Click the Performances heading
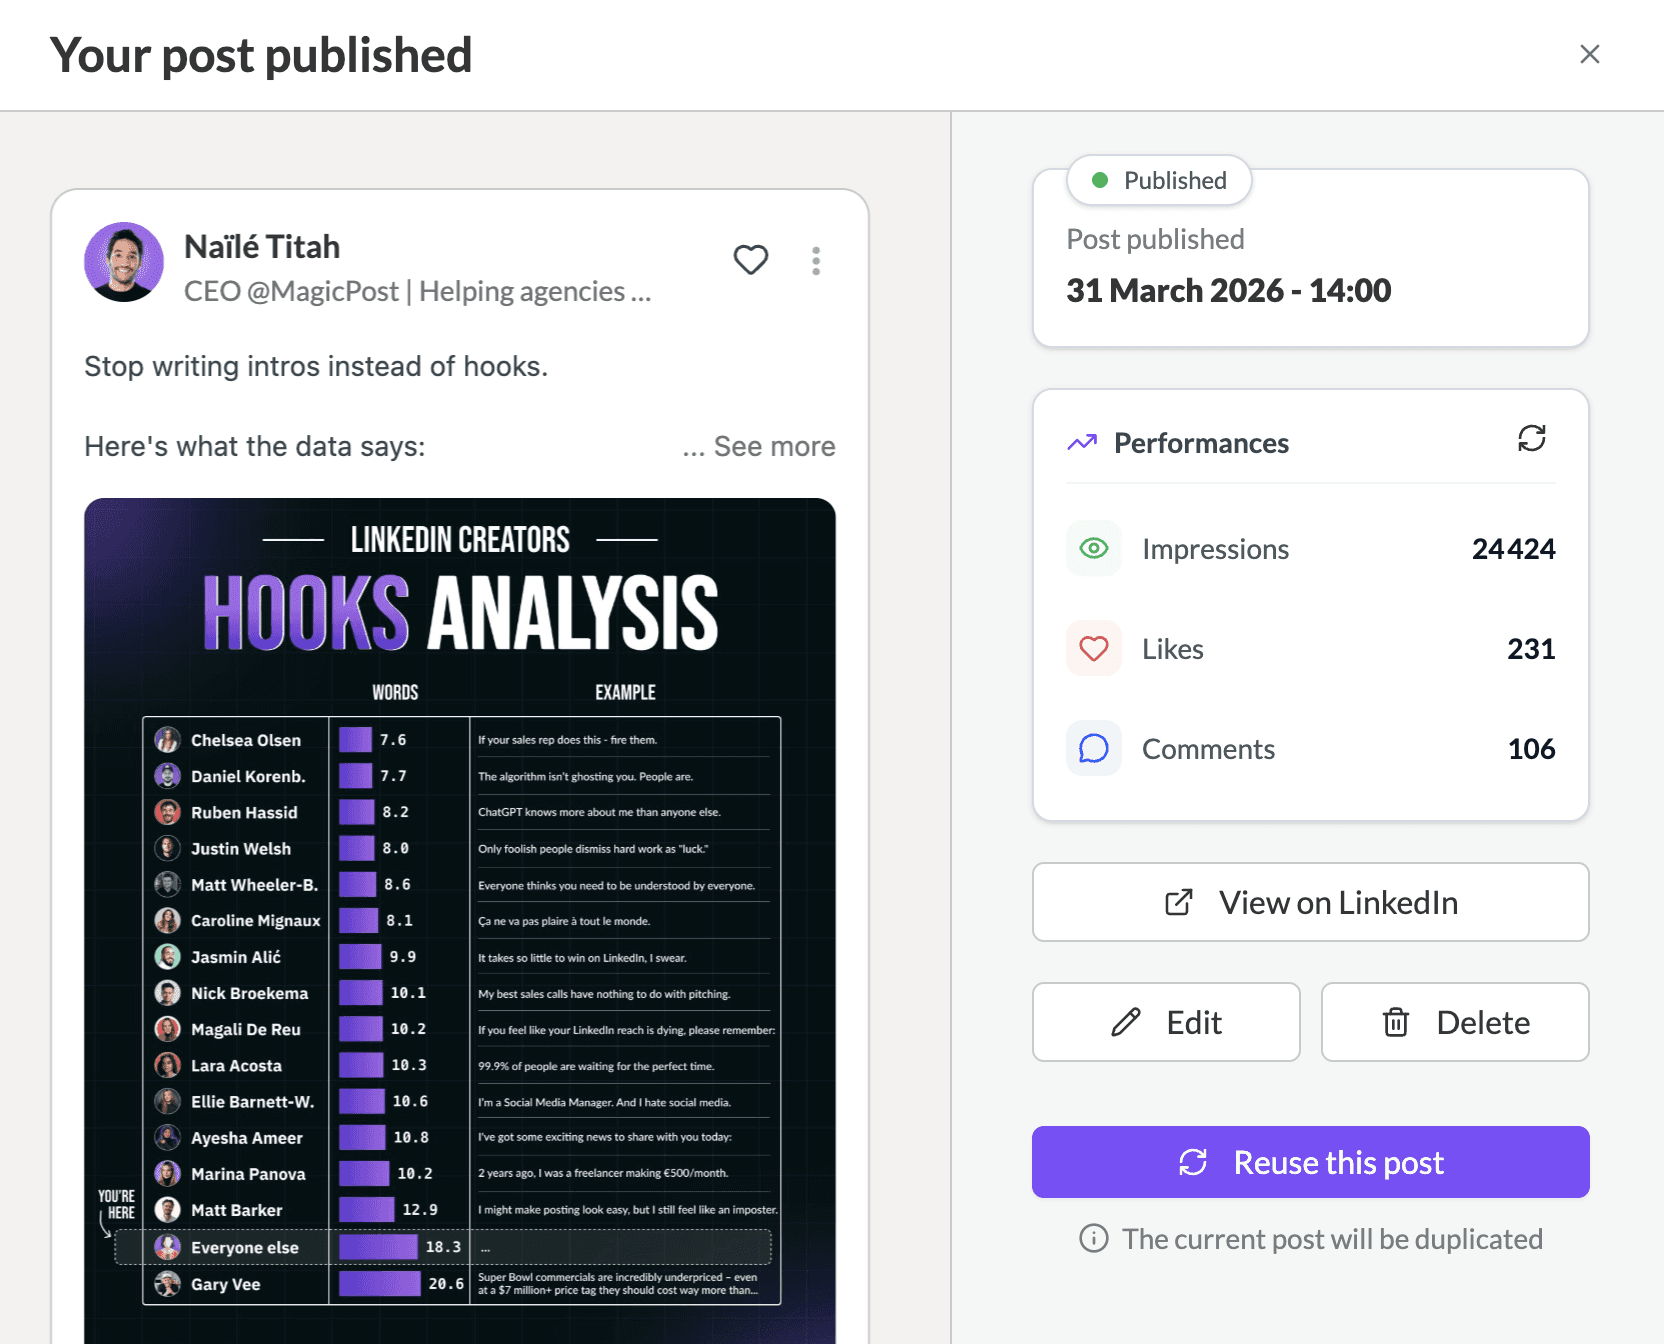The image size is (1664, 1344). click(x=1201, y=442)
